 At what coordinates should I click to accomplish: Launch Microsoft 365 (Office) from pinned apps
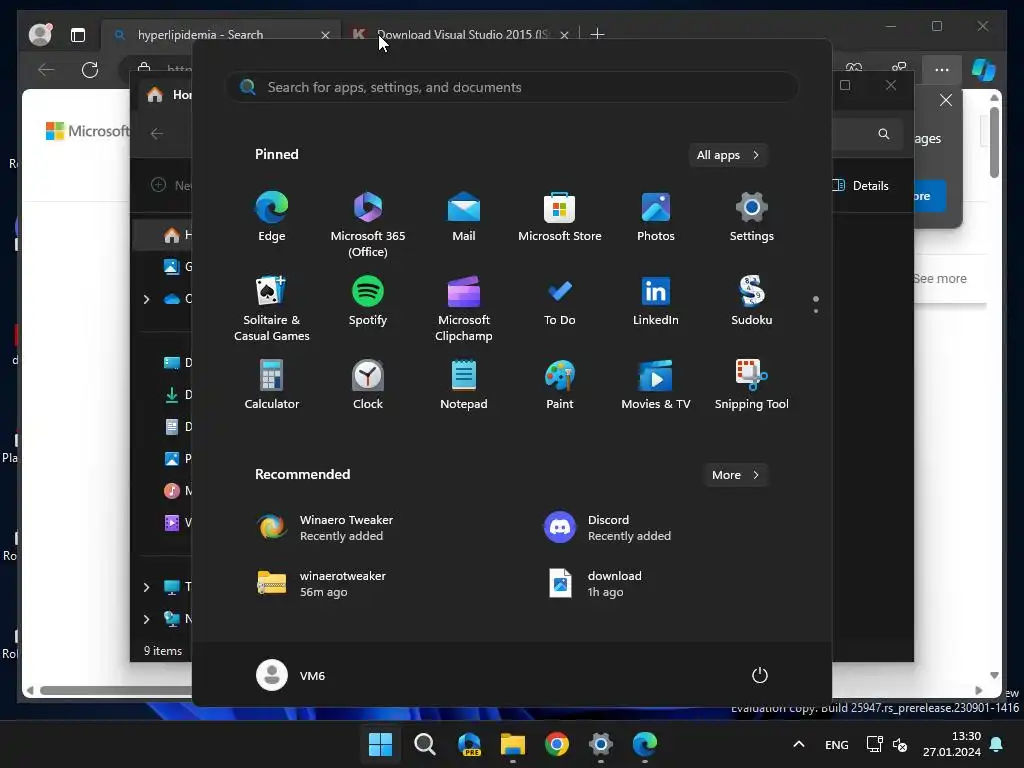point(368,224)
